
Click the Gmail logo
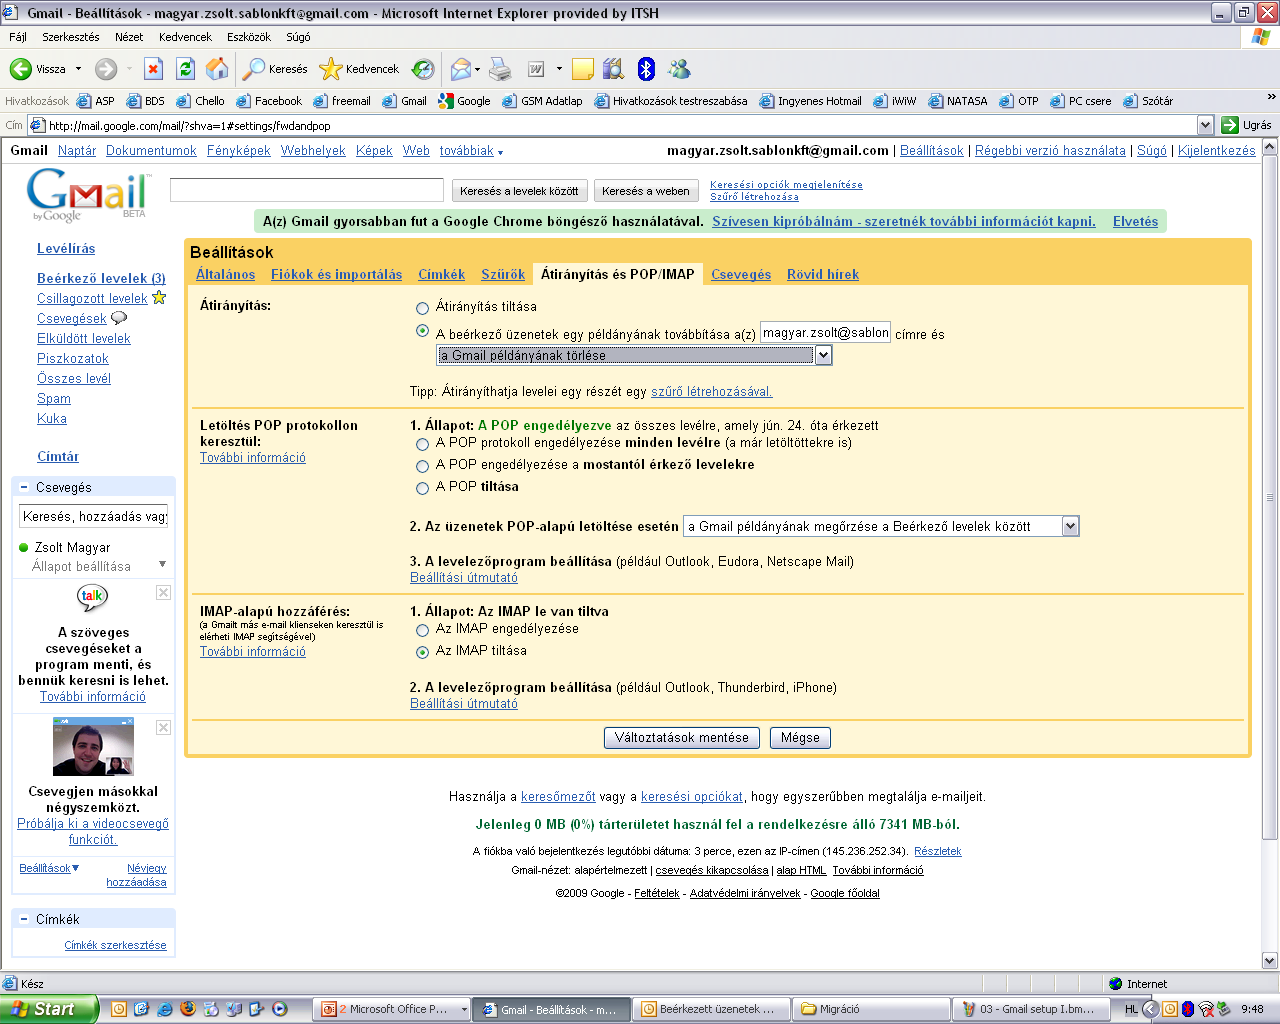point(88,194)
